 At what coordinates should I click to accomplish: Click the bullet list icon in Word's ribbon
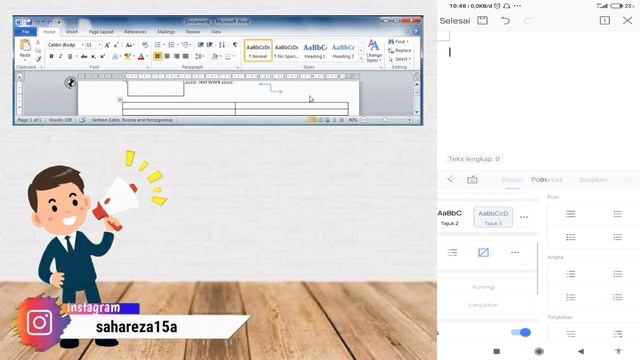(x=158, y=45)
